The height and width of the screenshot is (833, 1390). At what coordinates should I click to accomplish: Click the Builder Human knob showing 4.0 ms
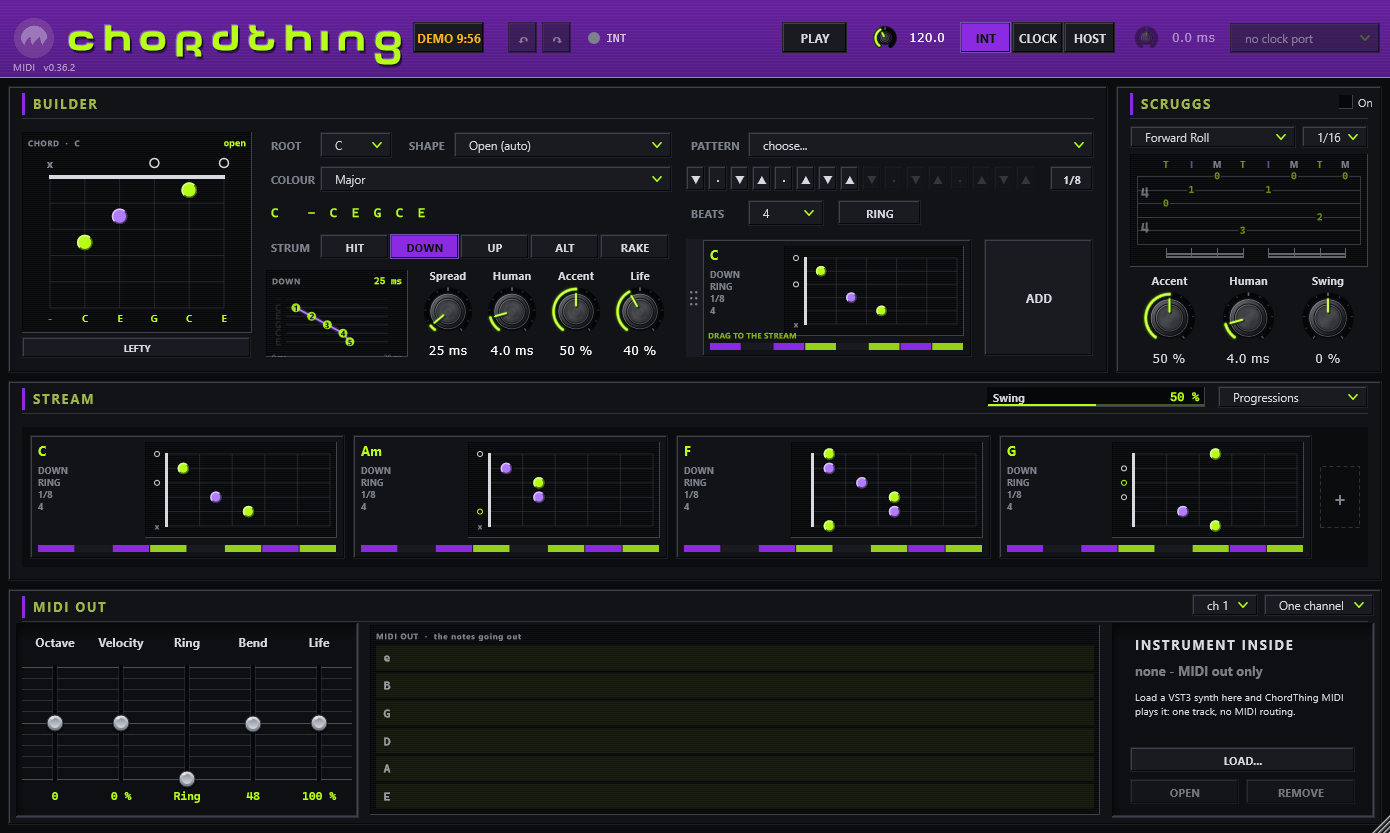[512, 311]
